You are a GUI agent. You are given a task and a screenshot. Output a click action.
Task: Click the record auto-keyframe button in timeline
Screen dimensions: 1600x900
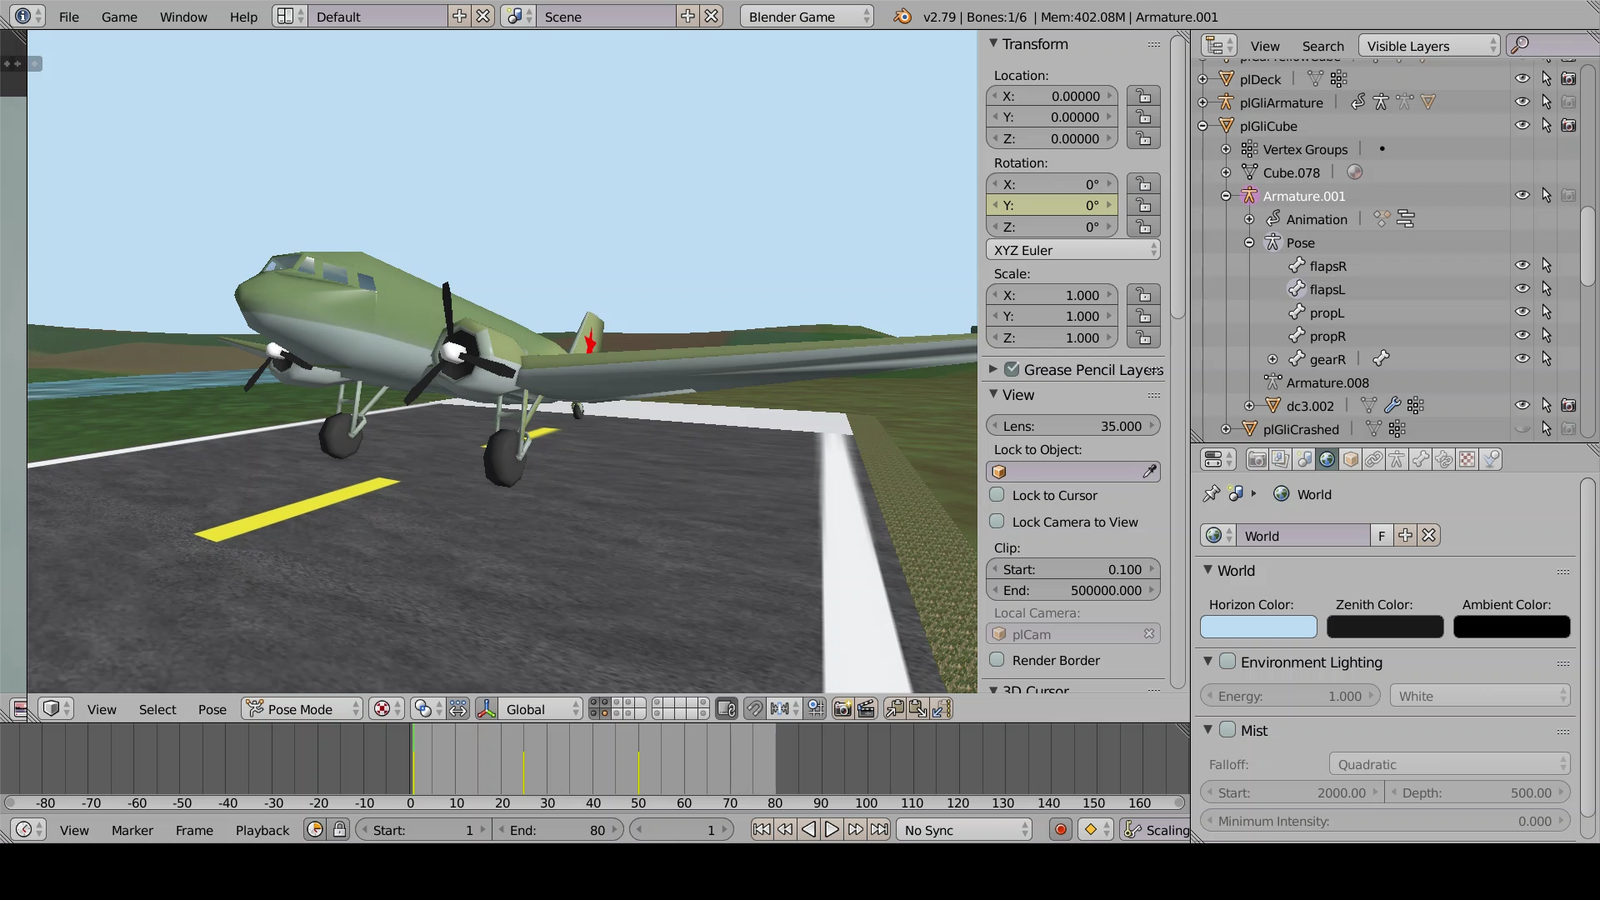coord(1061,829)
